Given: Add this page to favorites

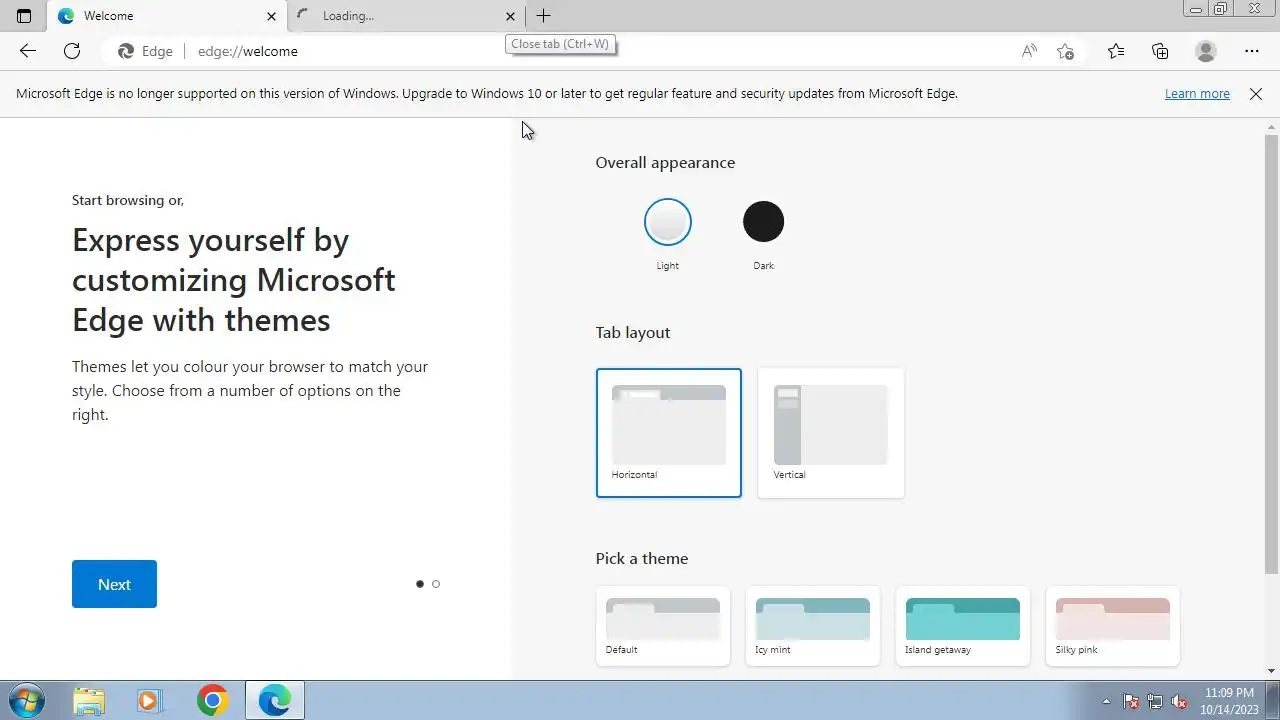Looking at the screenshot, I should coord(1066,51).
